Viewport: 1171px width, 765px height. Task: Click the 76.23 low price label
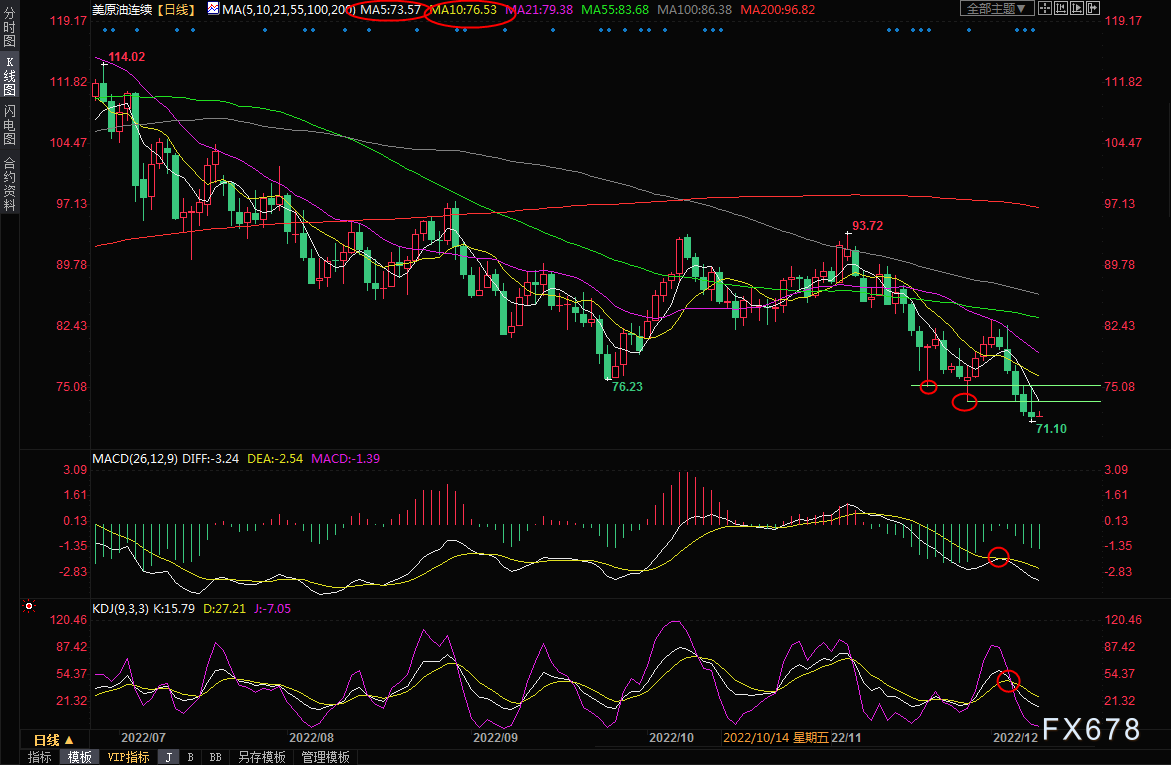[627, 387]
